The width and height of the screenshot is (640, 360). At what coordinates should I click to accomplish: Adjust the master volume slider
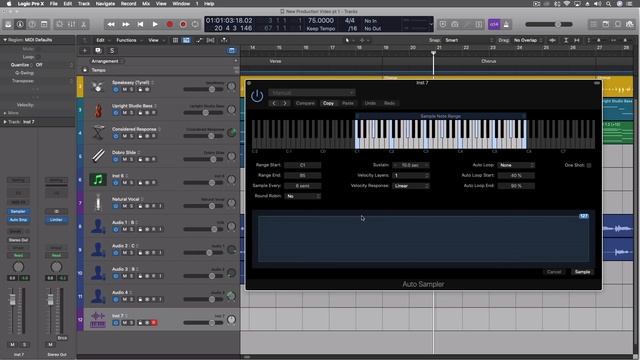[x=549, y=24]
